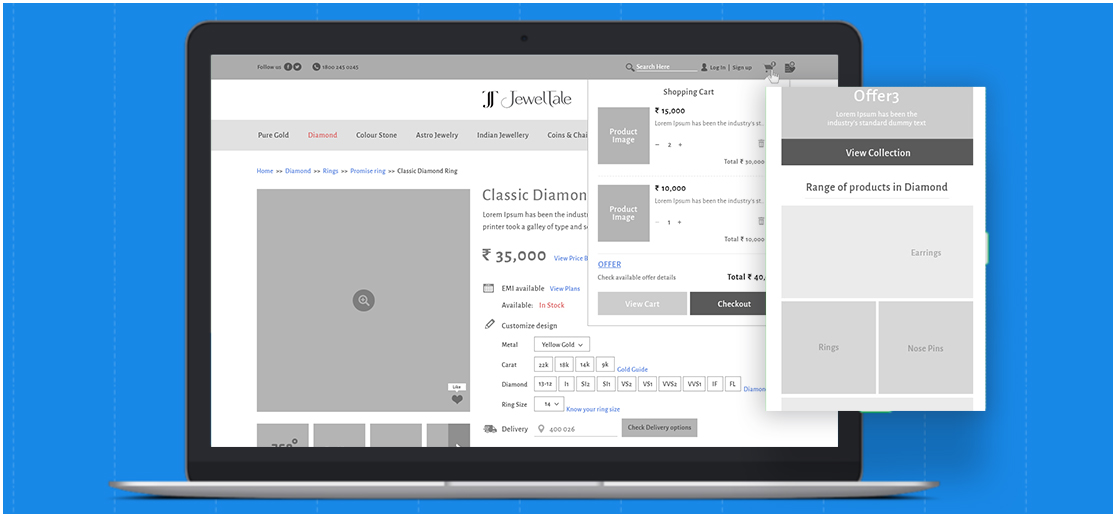Image resolution: width=1117 pixels, height=516 pixels.
Task: Open the shopping cart icon in header
Action: [769, 68]
